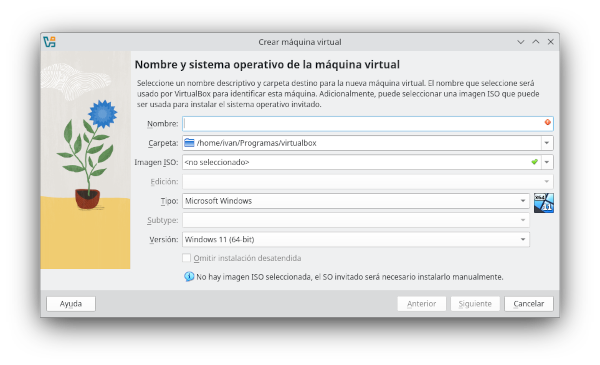Open the Carpeta folder dropdown arrow

click(547, 143)
